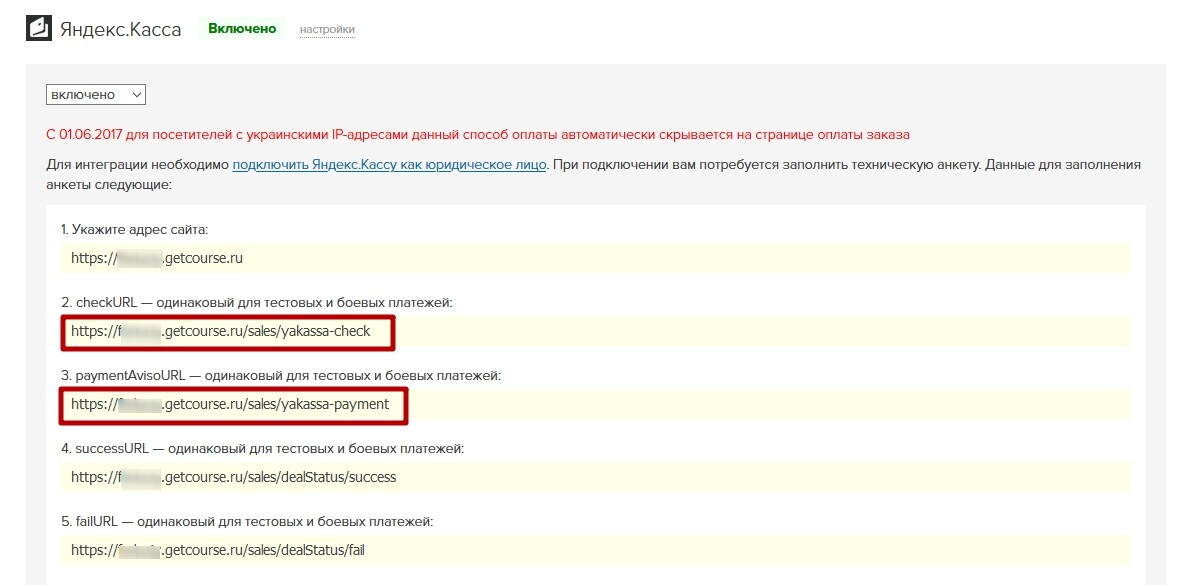1191x585 pixels.
Task: Select the site address URL field
Action: (x=596, y=258)
